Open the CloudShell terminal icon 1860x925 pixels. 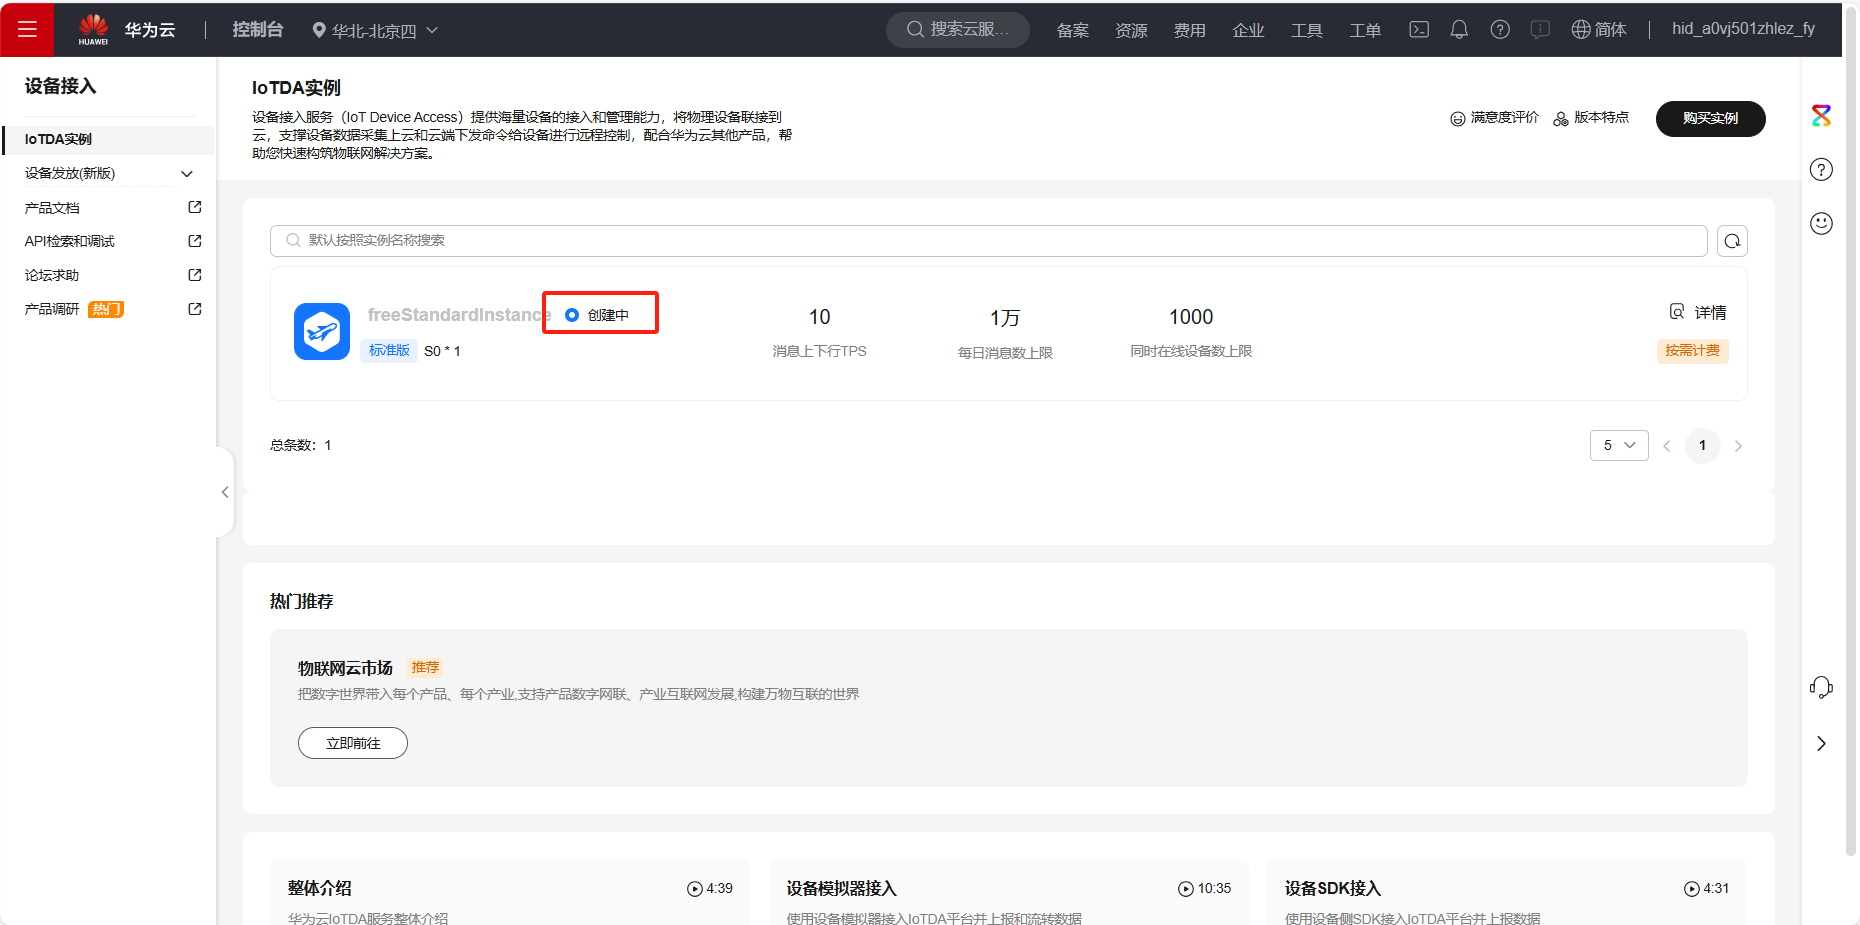click(x=1419, y=30)
